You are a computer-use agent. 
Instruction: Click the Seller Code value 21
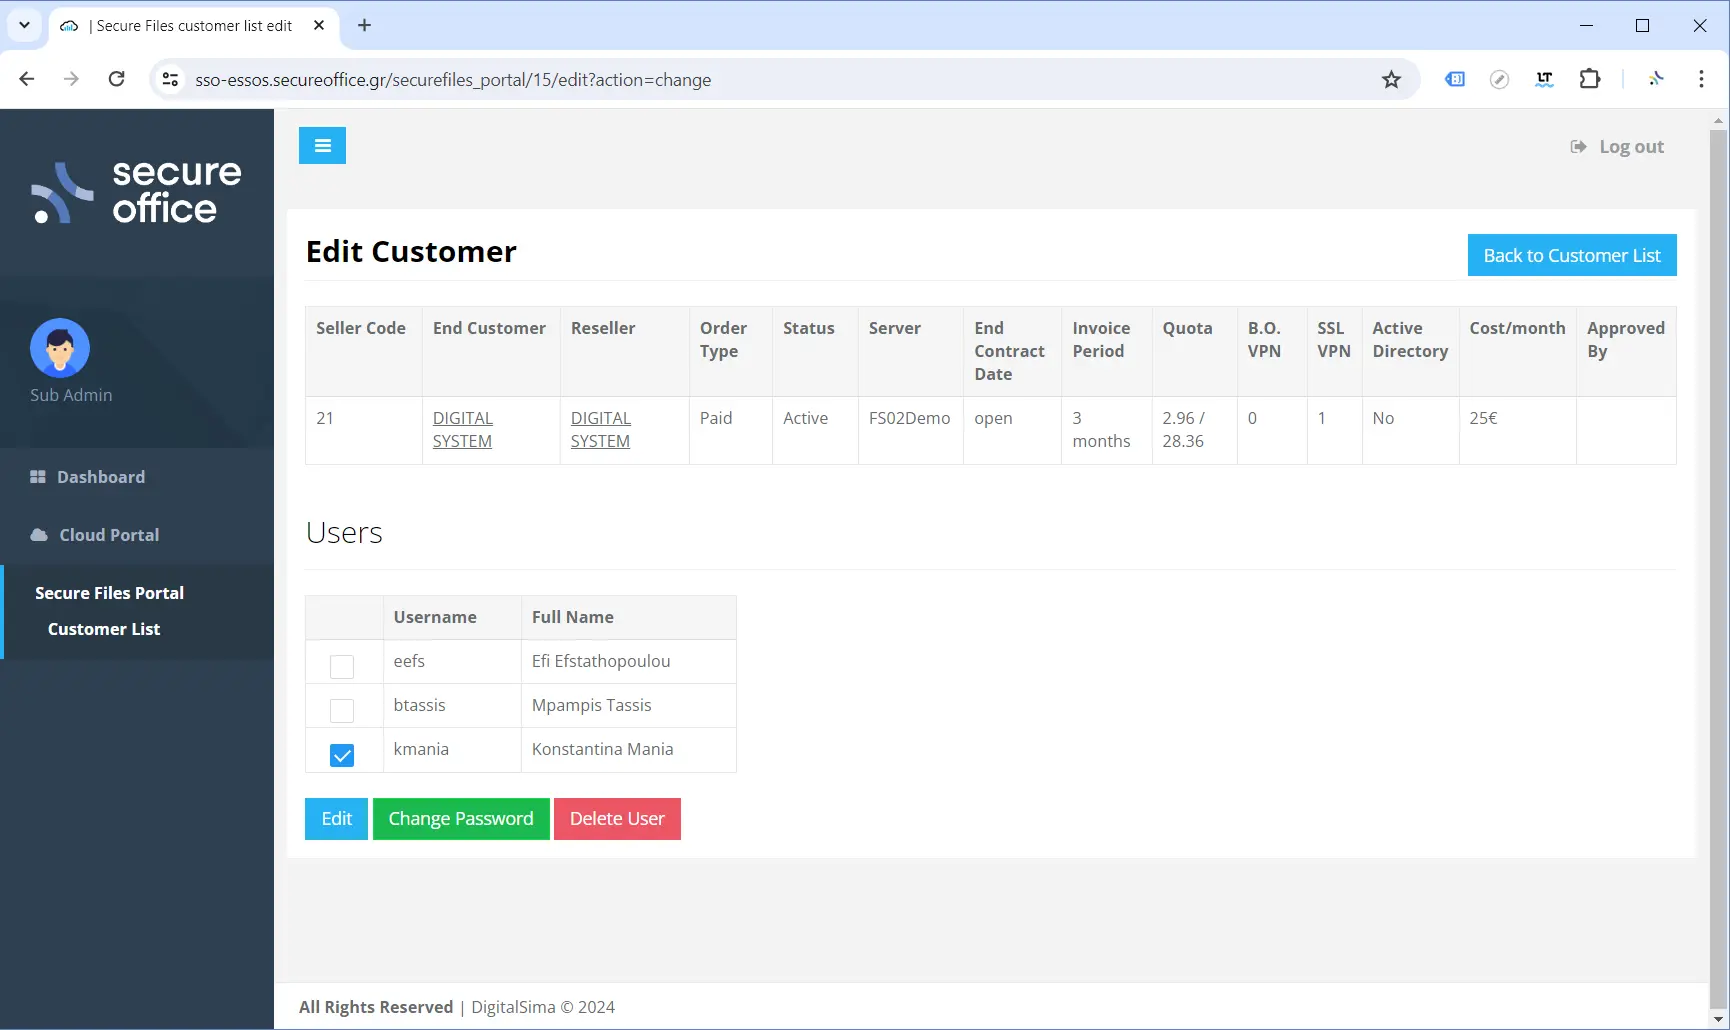[x=325, y=418]
